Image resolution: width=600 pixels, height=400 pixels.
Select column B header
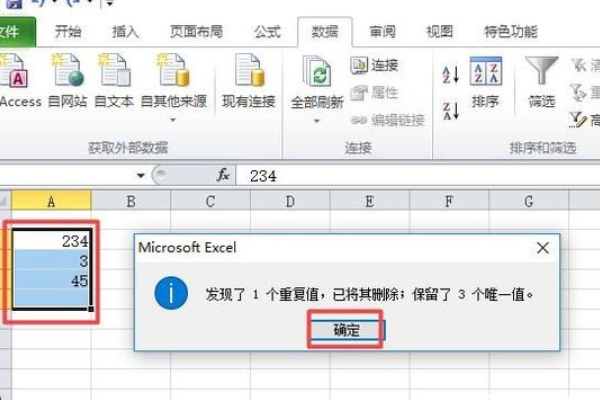tap(131, 201)
